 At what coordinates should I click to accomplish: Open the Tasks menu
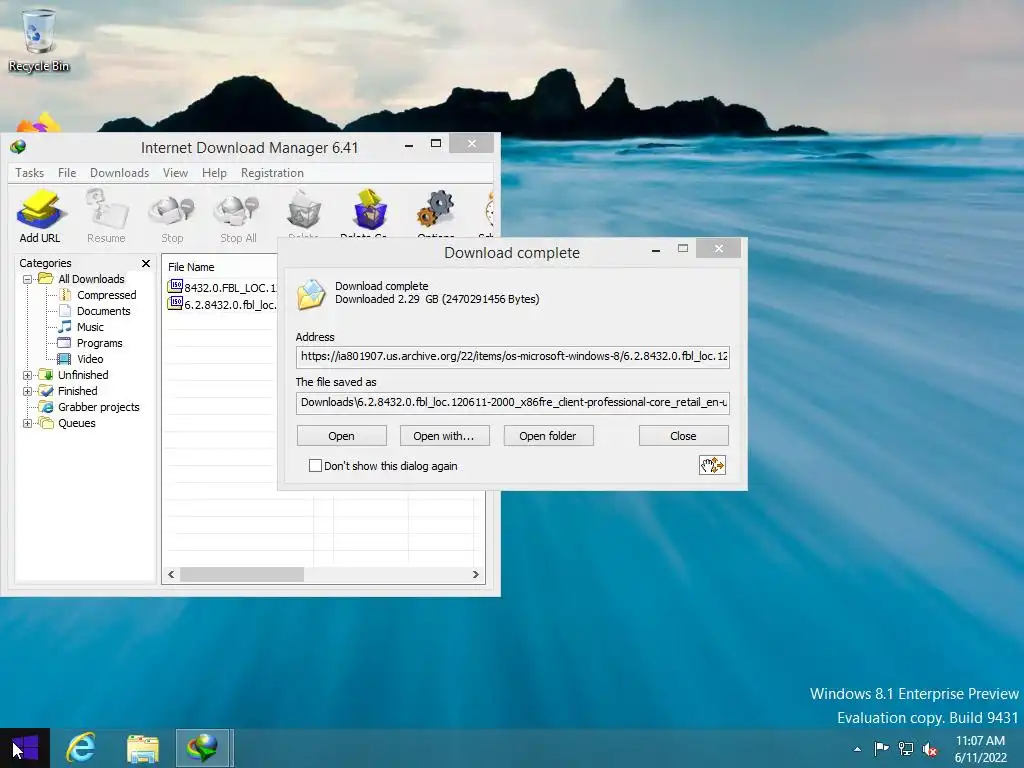coord(29,173)
